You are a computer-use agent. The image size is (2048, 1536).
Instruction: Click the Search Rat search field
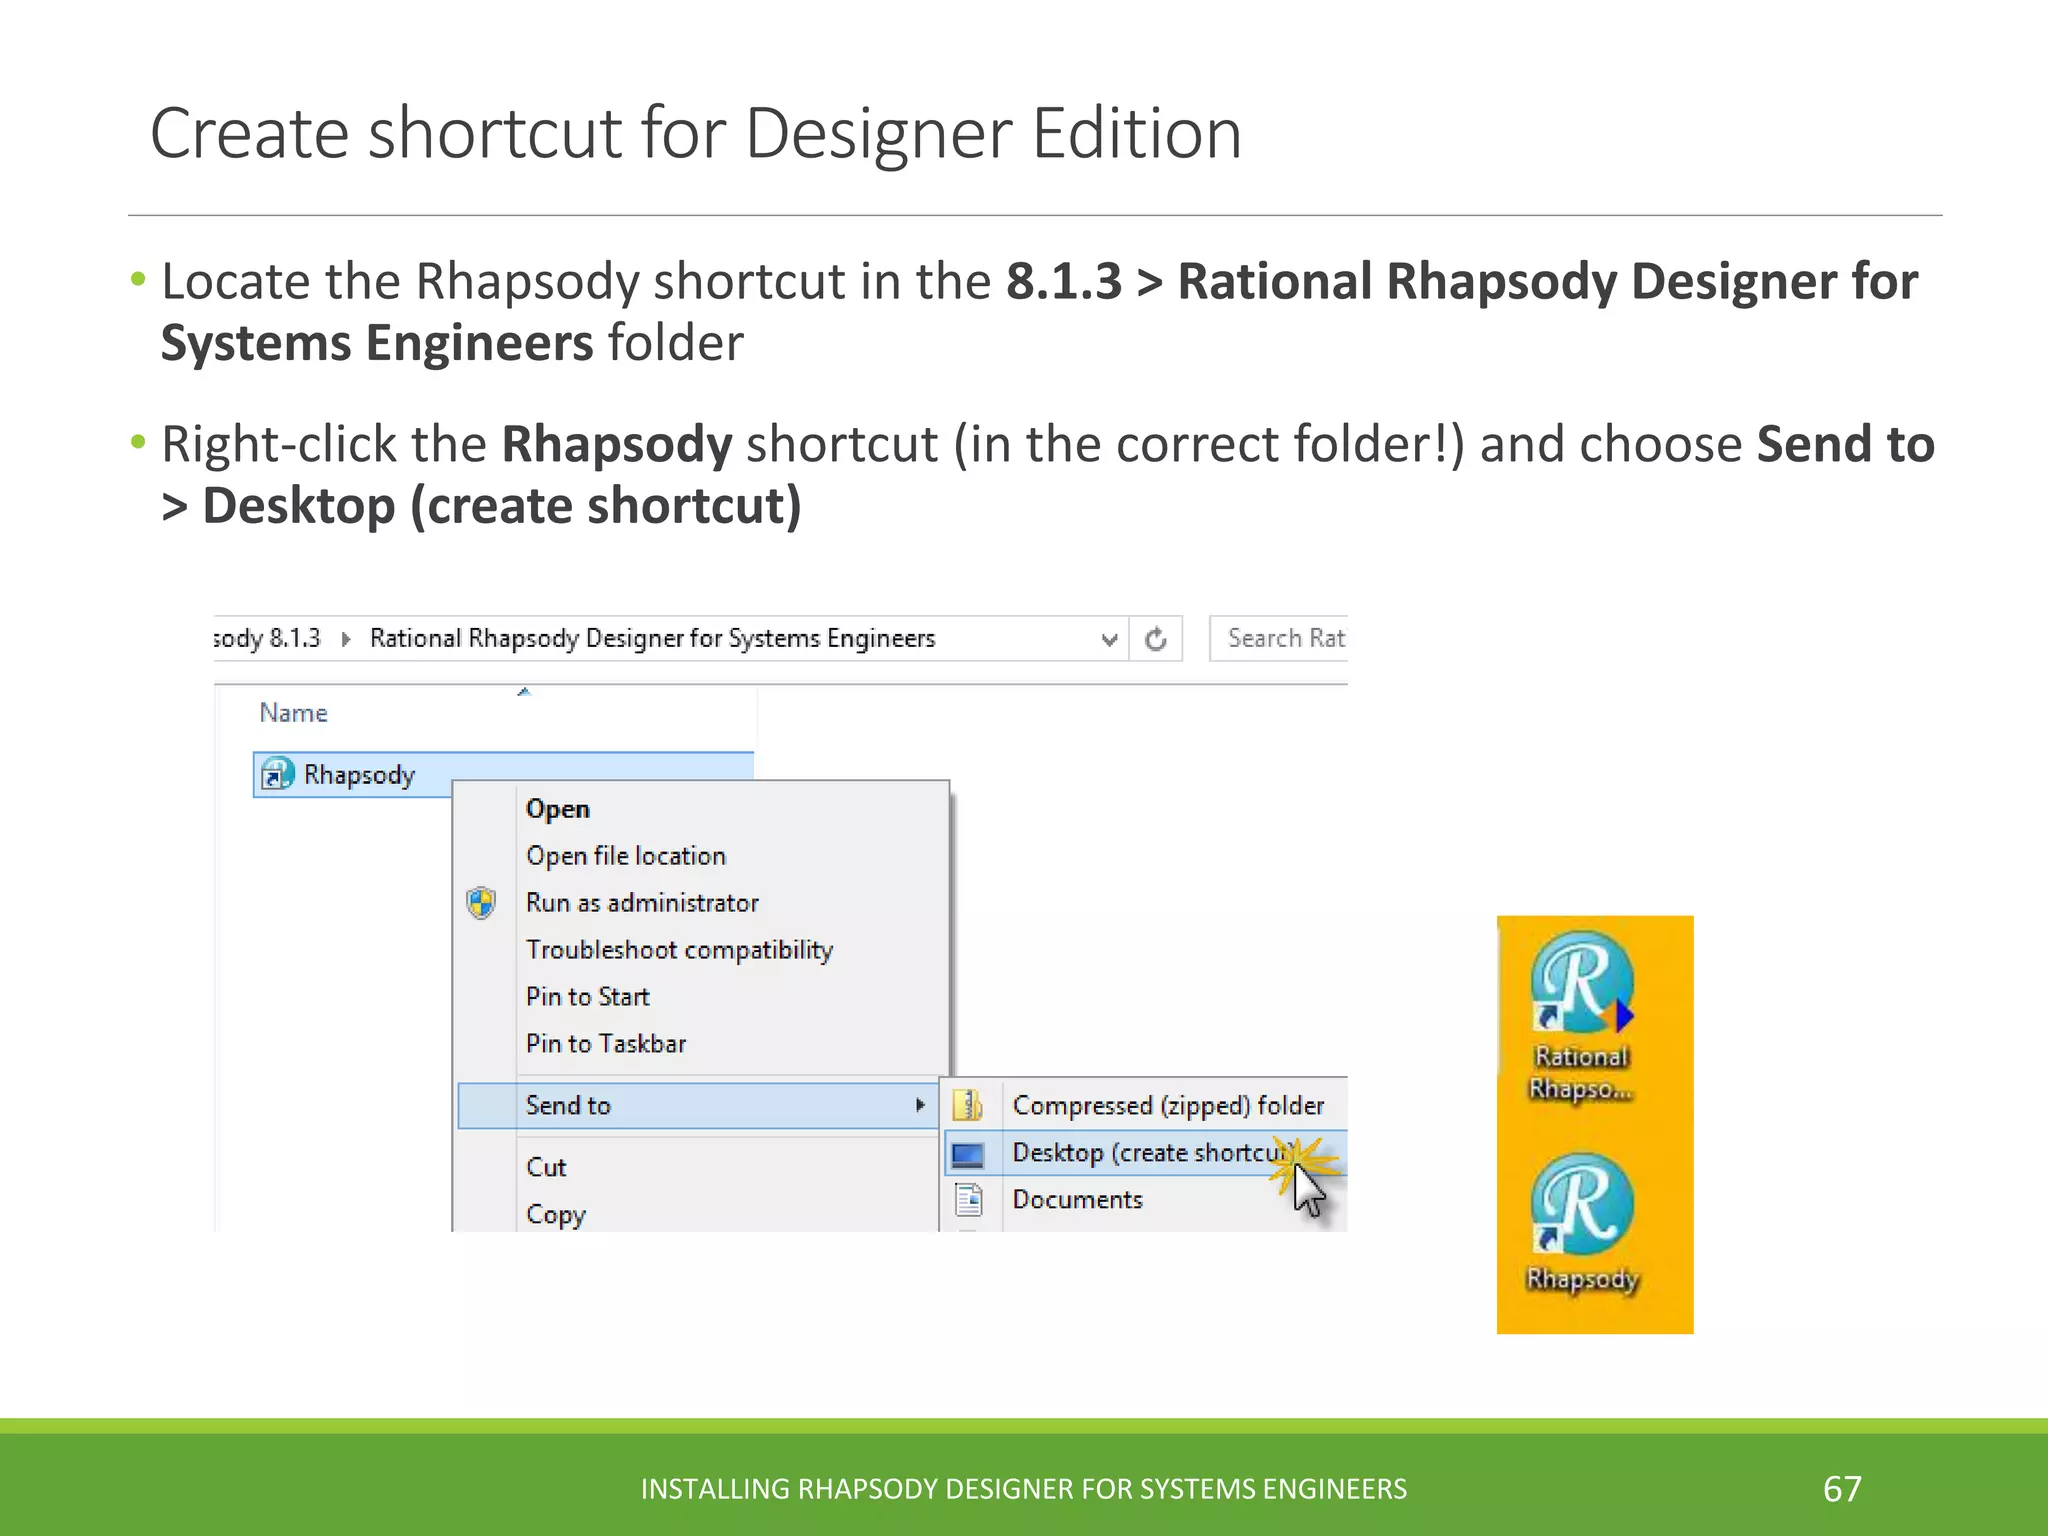pos(1279,638)
